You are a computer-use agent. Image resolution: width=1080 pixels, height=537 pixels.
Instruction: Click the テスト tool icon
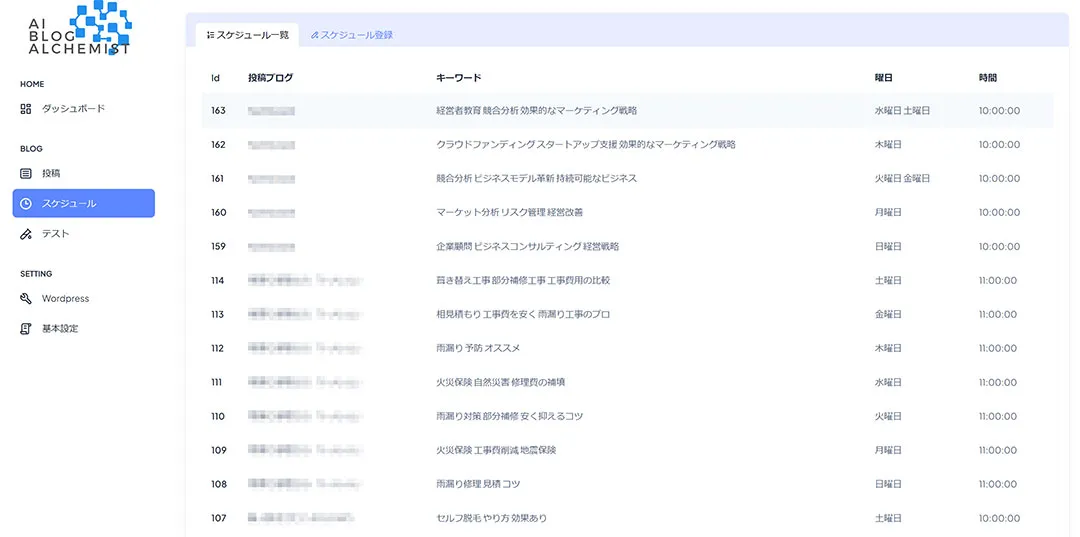[26, 234]
